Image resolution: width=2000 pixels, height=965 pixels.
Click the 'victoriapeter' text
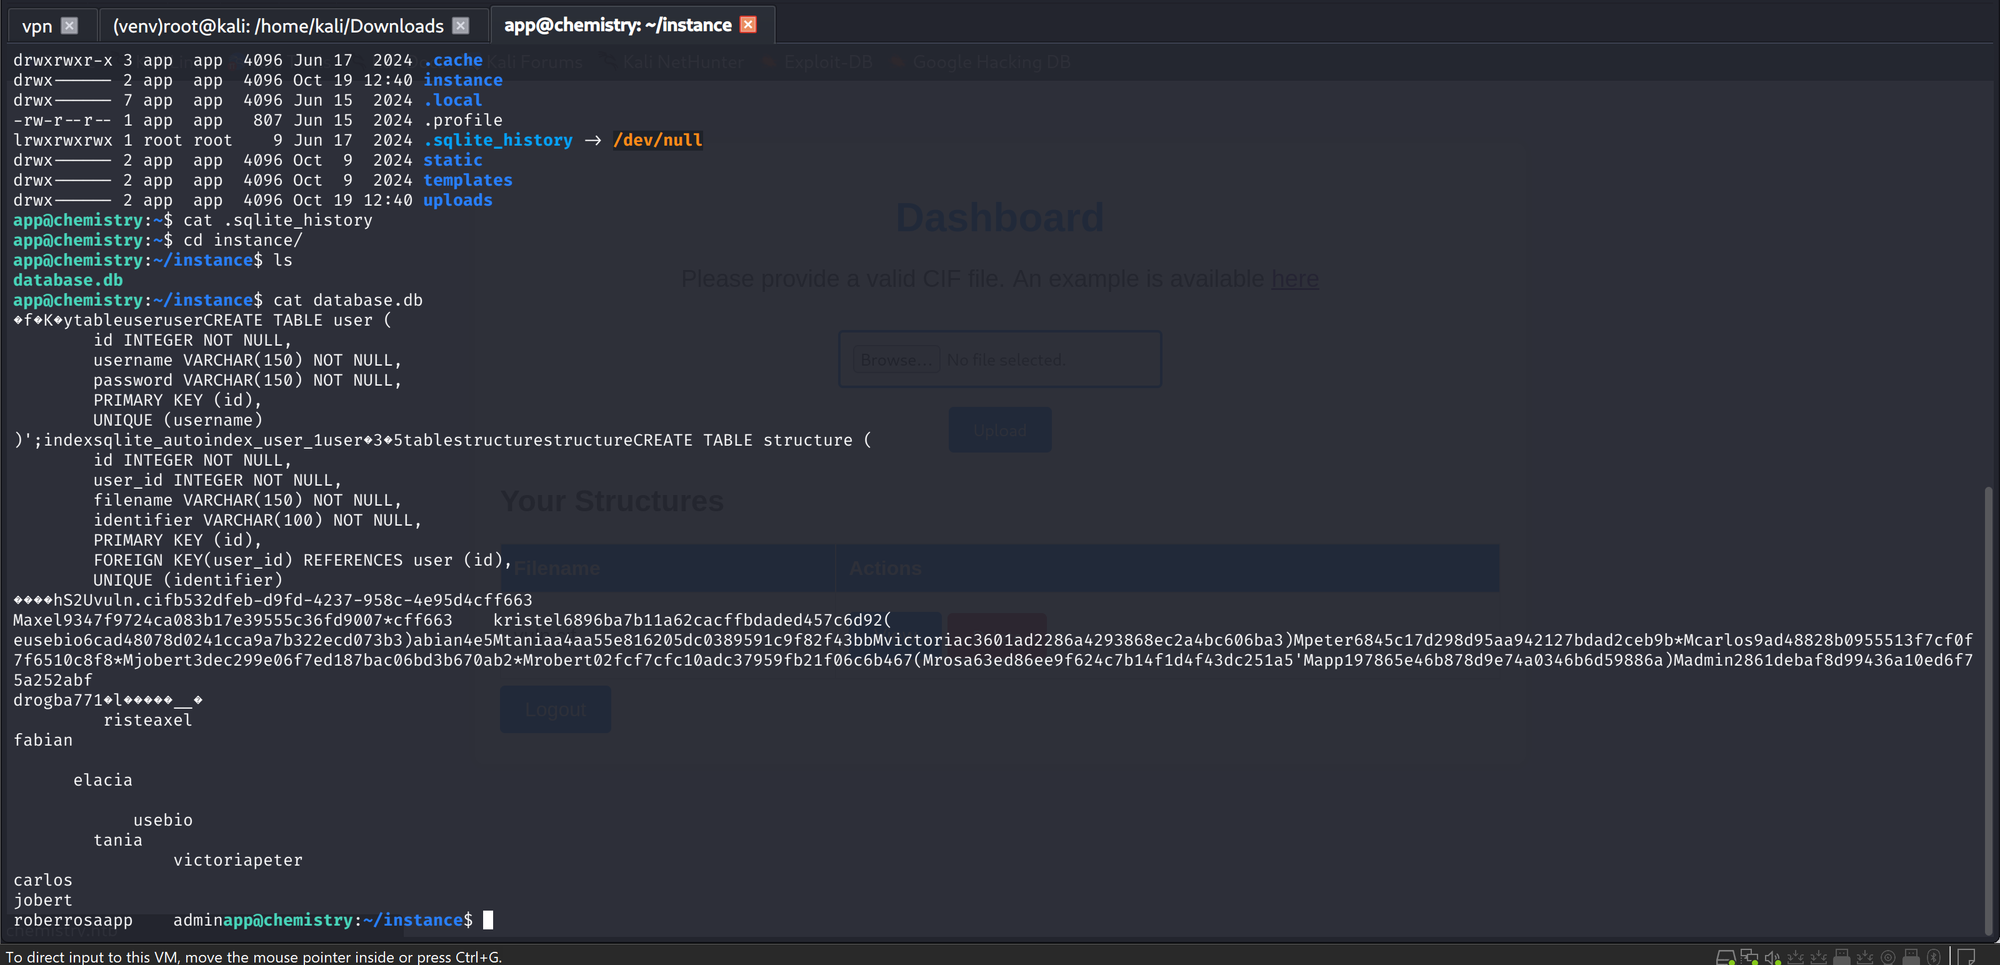(238, 860)
